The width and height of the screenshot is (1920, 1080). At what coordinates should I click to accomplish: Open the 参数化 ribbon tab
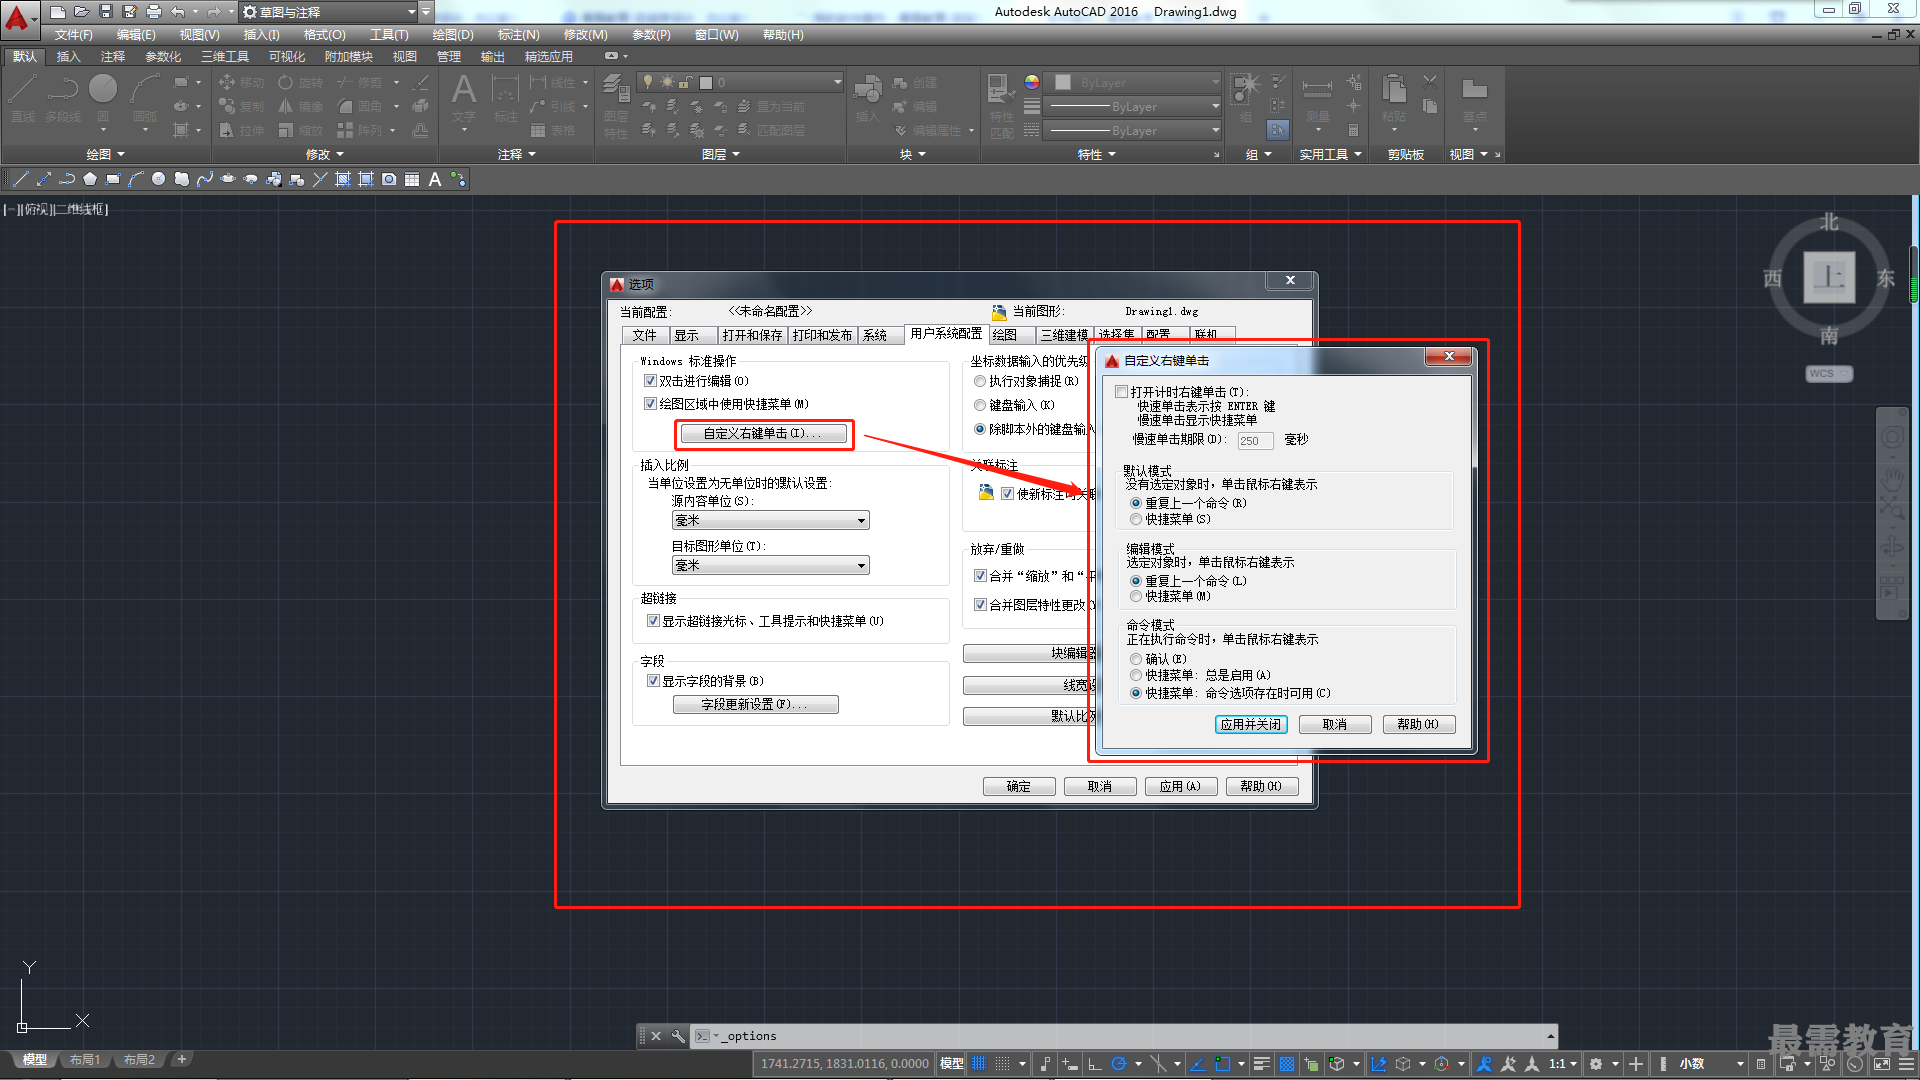pyautogui.click(x=163, y=57)
